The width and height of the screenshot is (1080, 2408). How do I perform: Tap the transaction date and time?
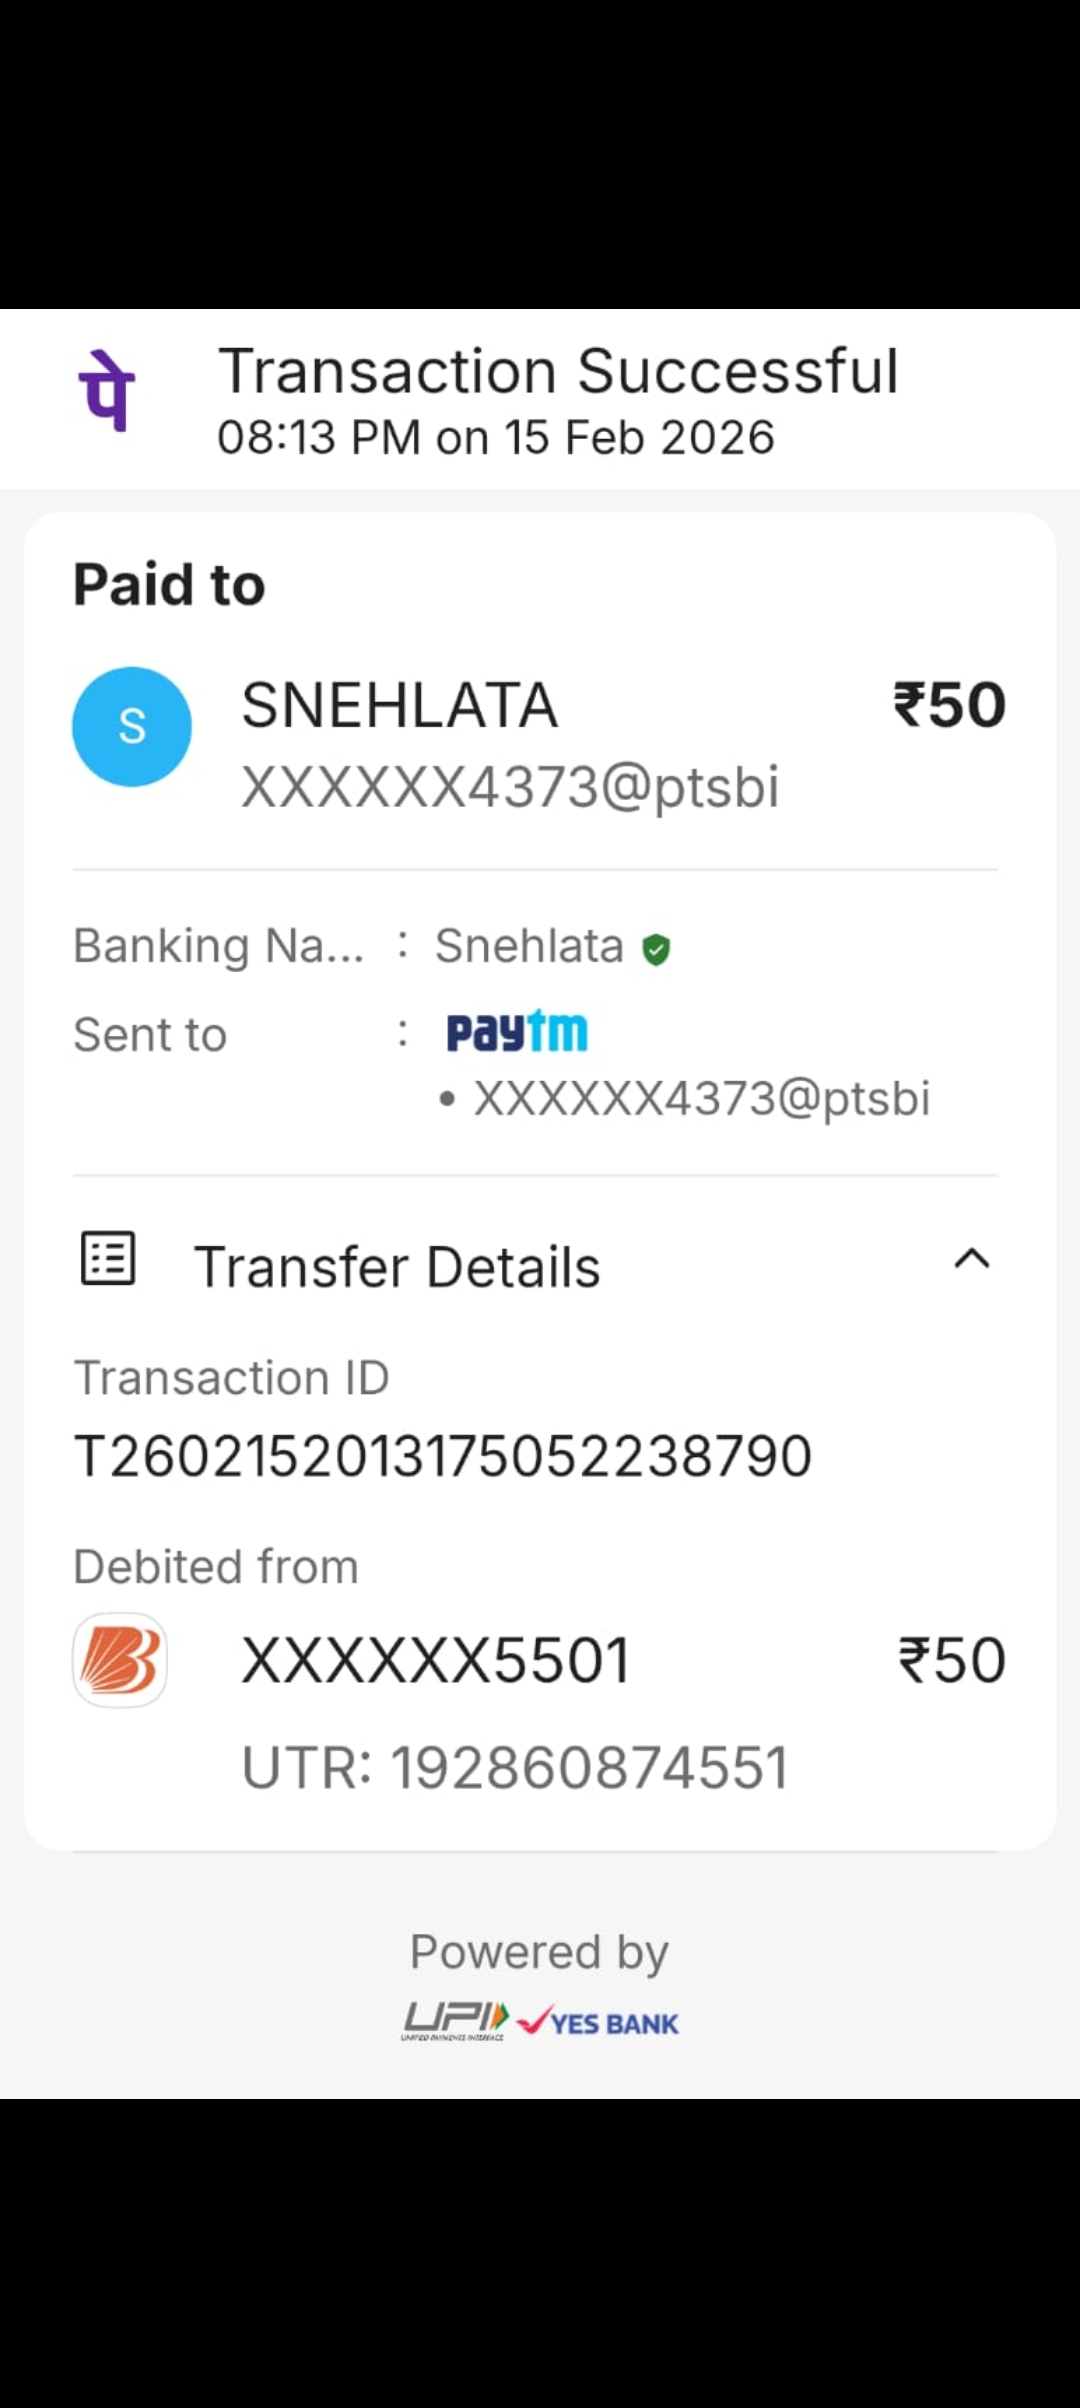click(x=496, y=438)
